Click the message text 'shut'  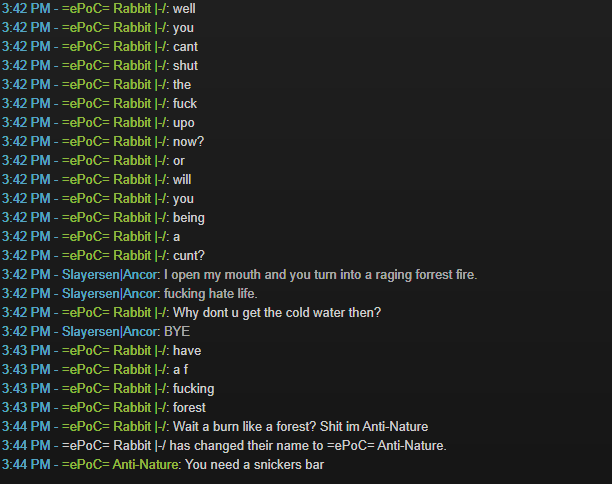pos(185,66)
